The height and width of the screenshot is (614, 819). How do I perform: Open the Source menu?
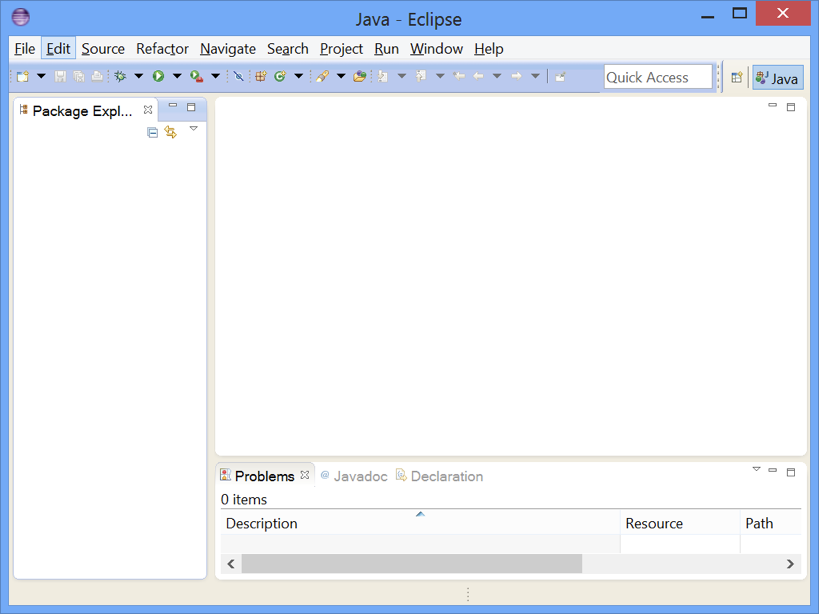click(x=103, y=49)
